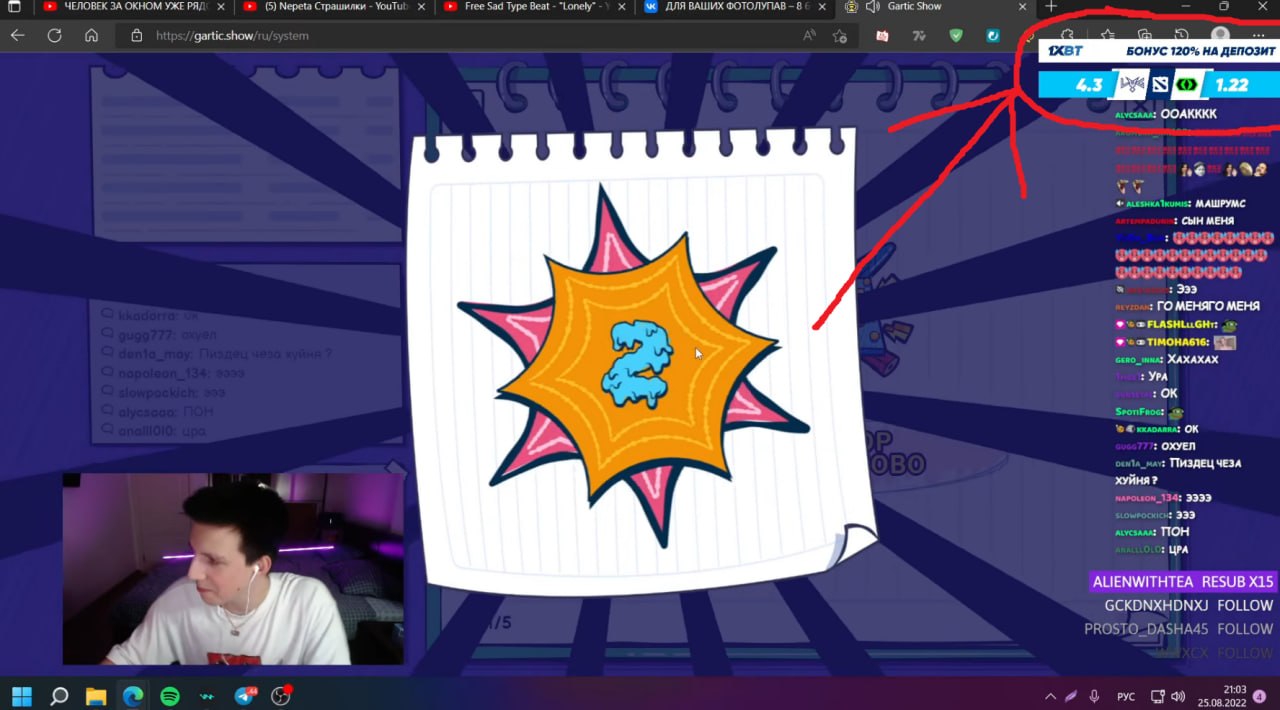Close the 'ЧЕЛОВЕК ЗА ОКНОМ' tab

coord(222,5)
